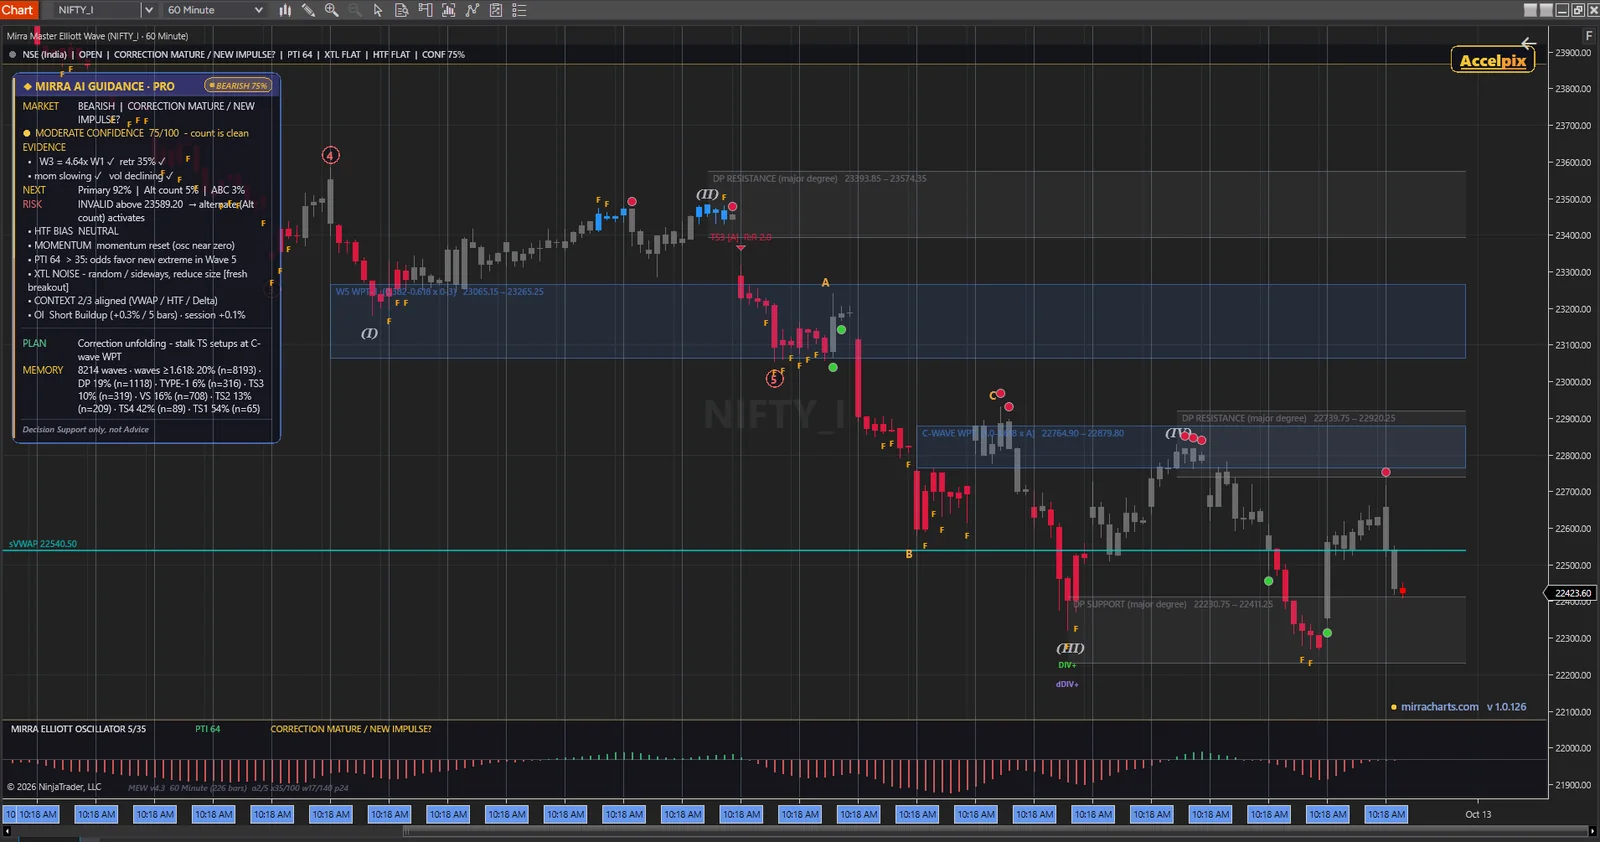Viewport: 1600px width, 842px height.
Task: Click the © 2026 NinjaTrader, LLC text
Action: click(54, 787)
